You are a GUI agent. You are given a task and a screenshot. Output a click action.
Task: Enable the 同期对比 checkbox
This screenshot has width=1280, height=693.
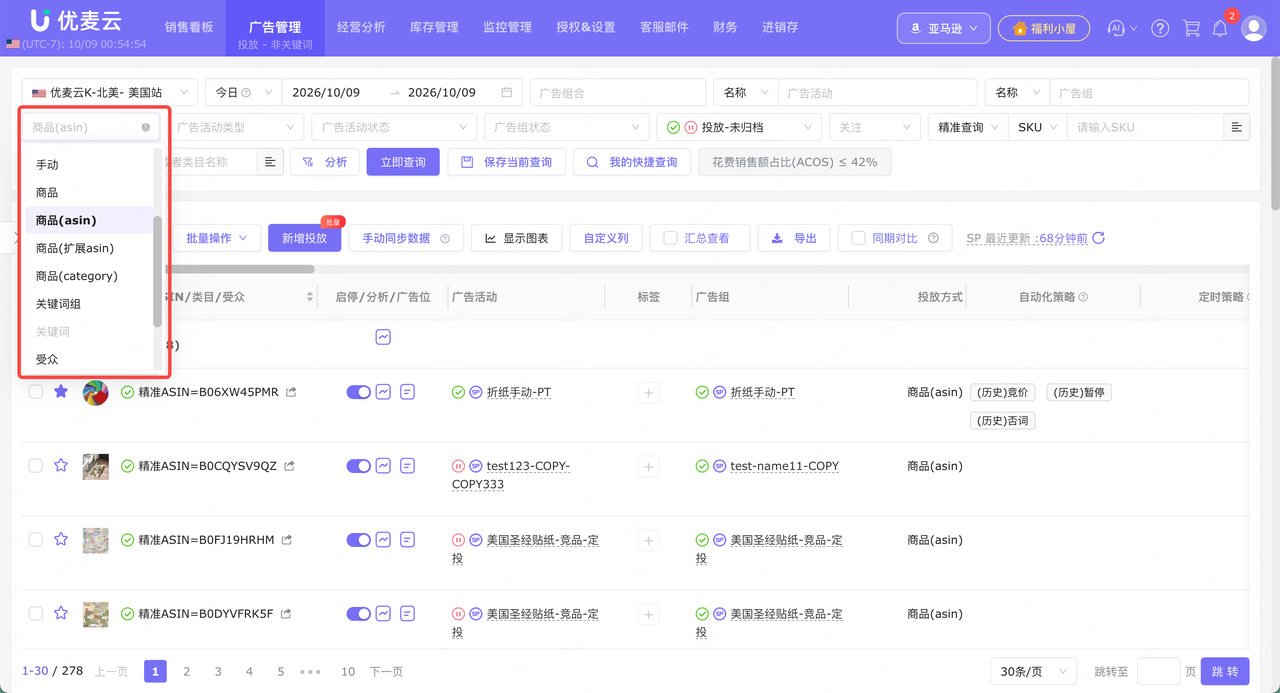(x=858, y=238)
